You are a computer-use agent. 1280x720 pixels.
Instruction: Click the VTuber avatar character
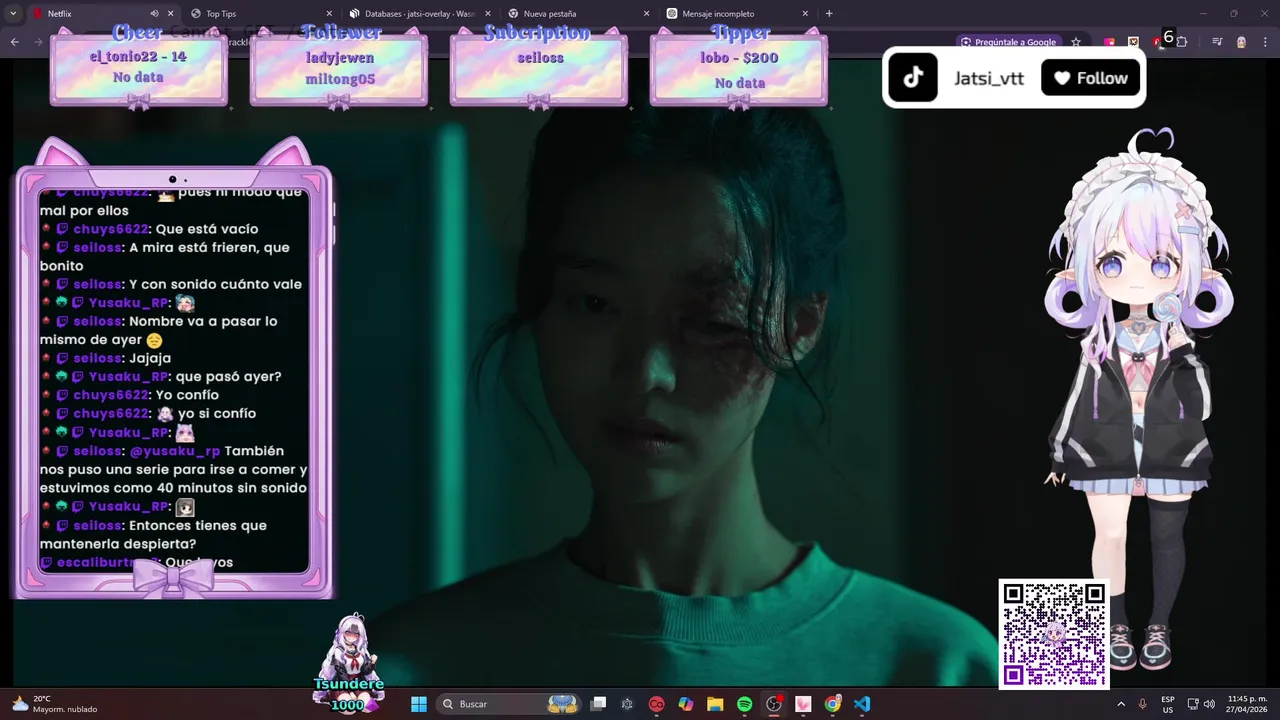pos(1138,400)
